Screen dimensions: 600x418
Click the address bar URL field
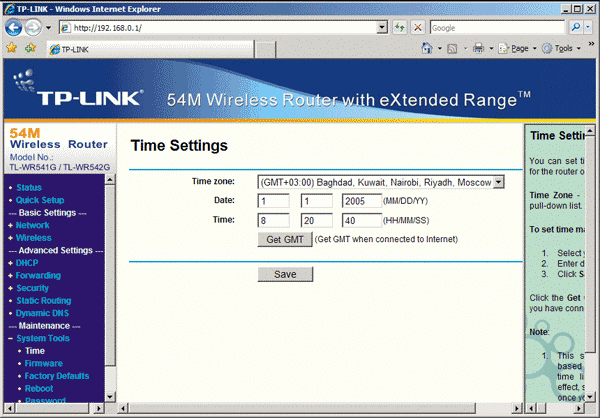[218, 28]
